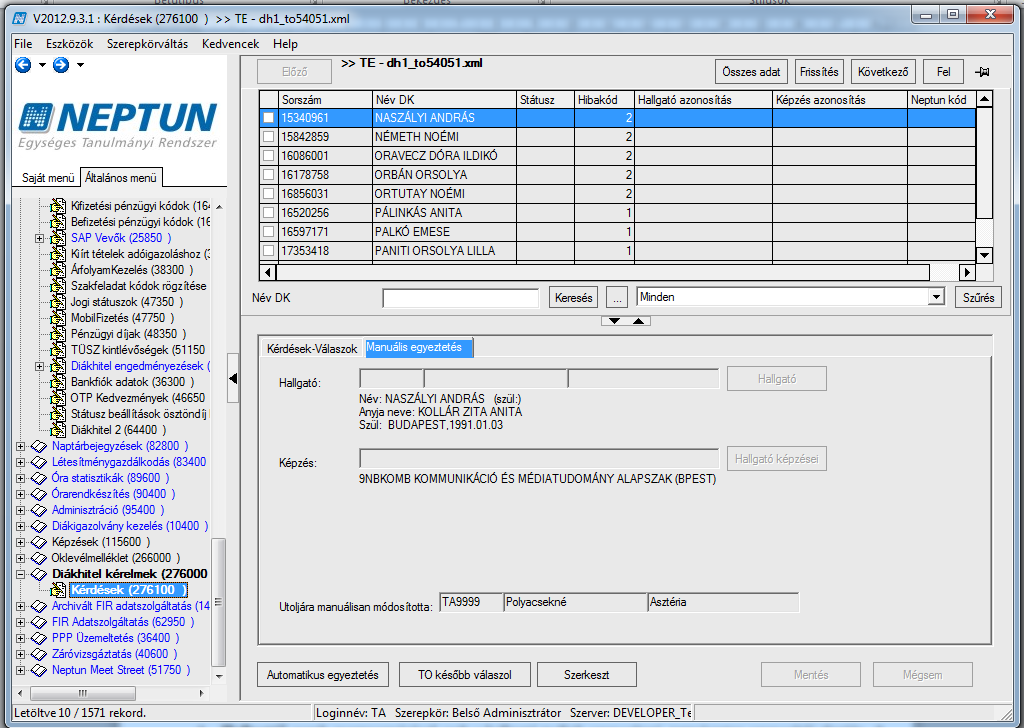This screenshot has height=728, width=1024.
Task: Click the Kérdések (276100) tree icon
Action: tap(58, 590)
